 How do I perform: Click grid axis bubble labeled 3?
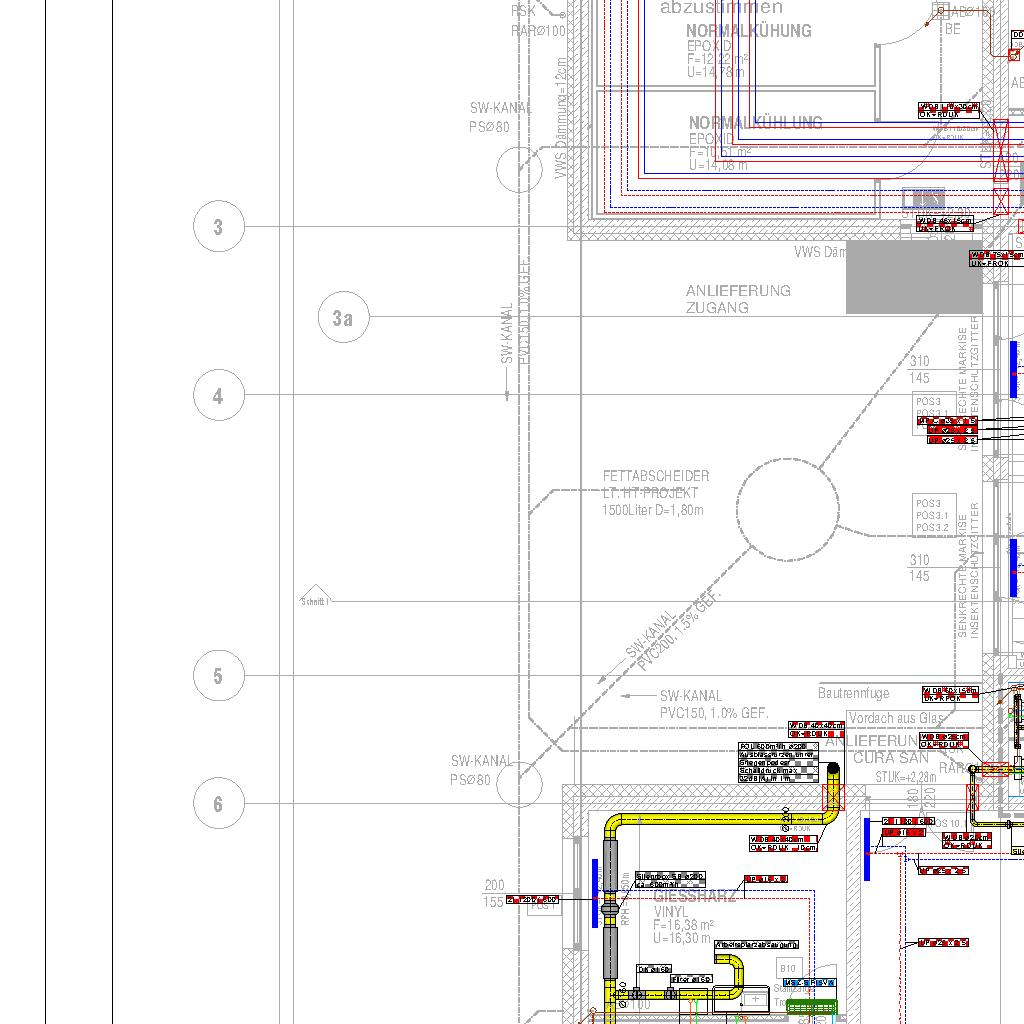tap(219, 227)
